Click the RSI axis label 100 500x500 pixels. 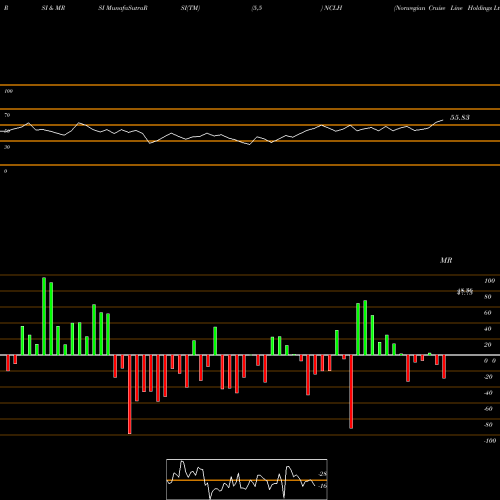pos(8,91)
